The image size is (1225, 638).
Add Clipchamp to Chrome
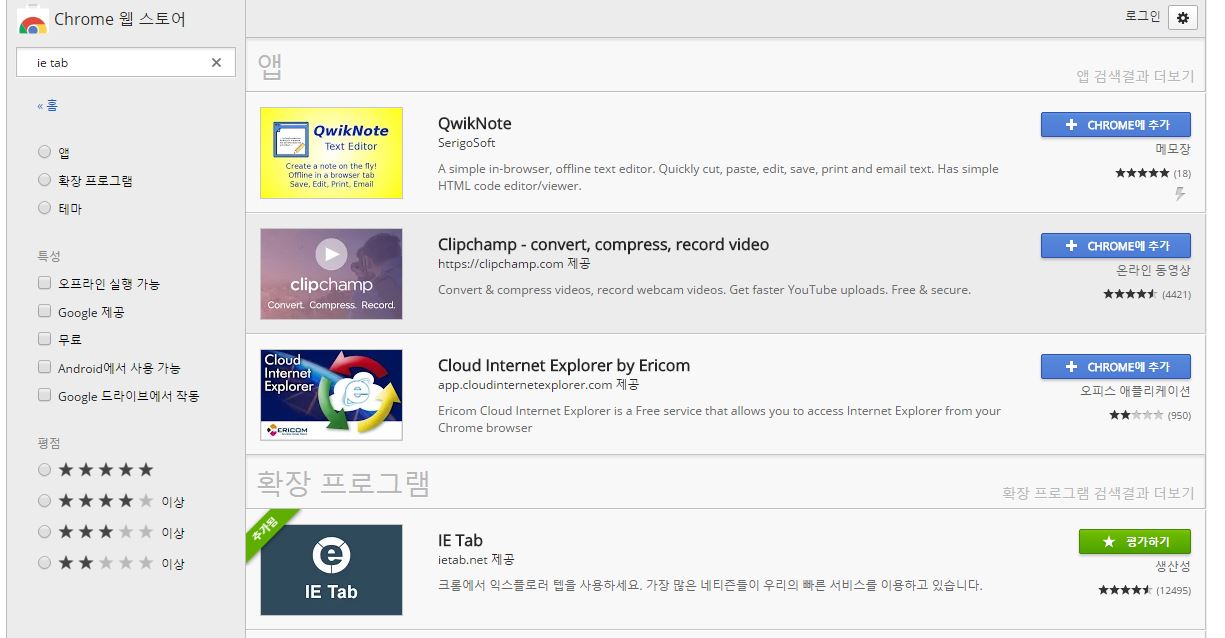pos(1115,246)
